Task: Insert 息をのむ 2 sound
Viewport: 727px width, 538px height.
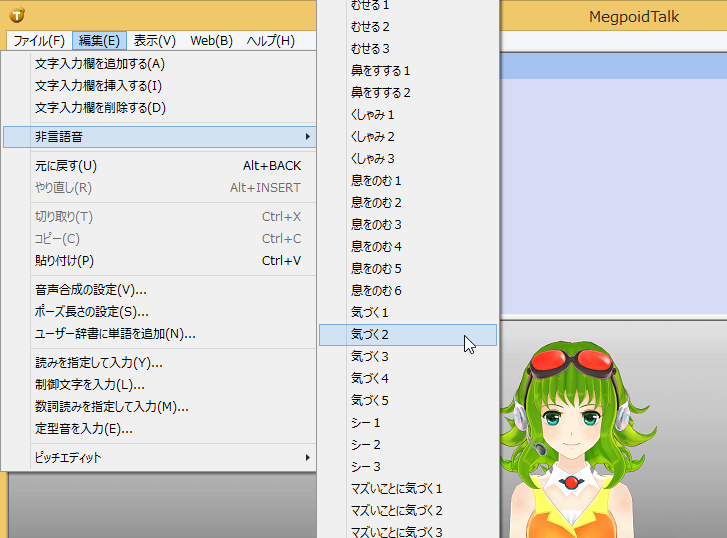Action: point(408,203)
